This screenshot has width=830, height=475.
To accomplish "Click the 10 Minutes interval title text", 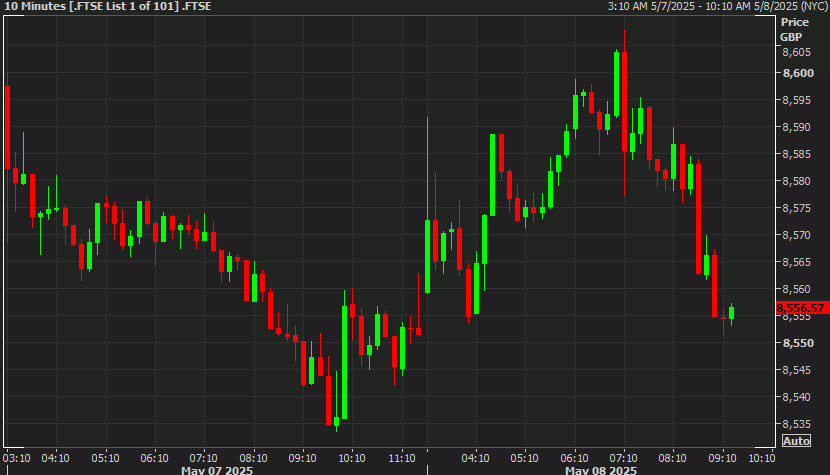I will coord(35,6).
